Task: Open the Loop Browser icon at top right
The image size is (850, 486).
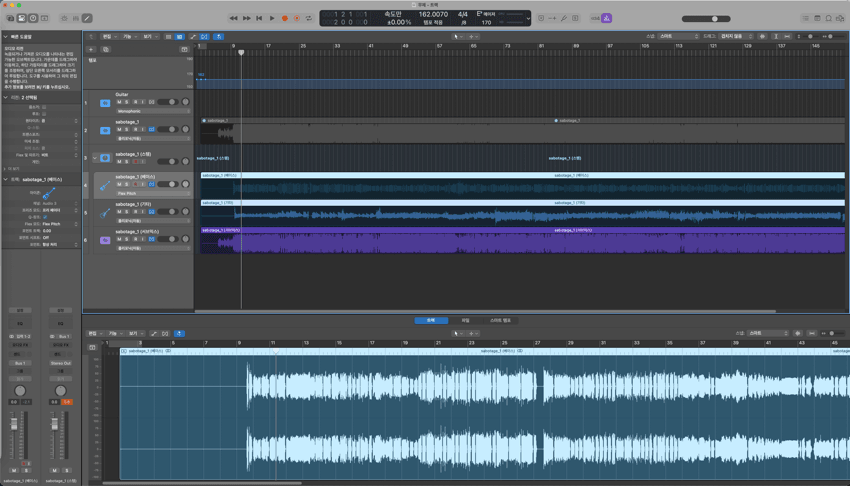Action: [829, 18]
